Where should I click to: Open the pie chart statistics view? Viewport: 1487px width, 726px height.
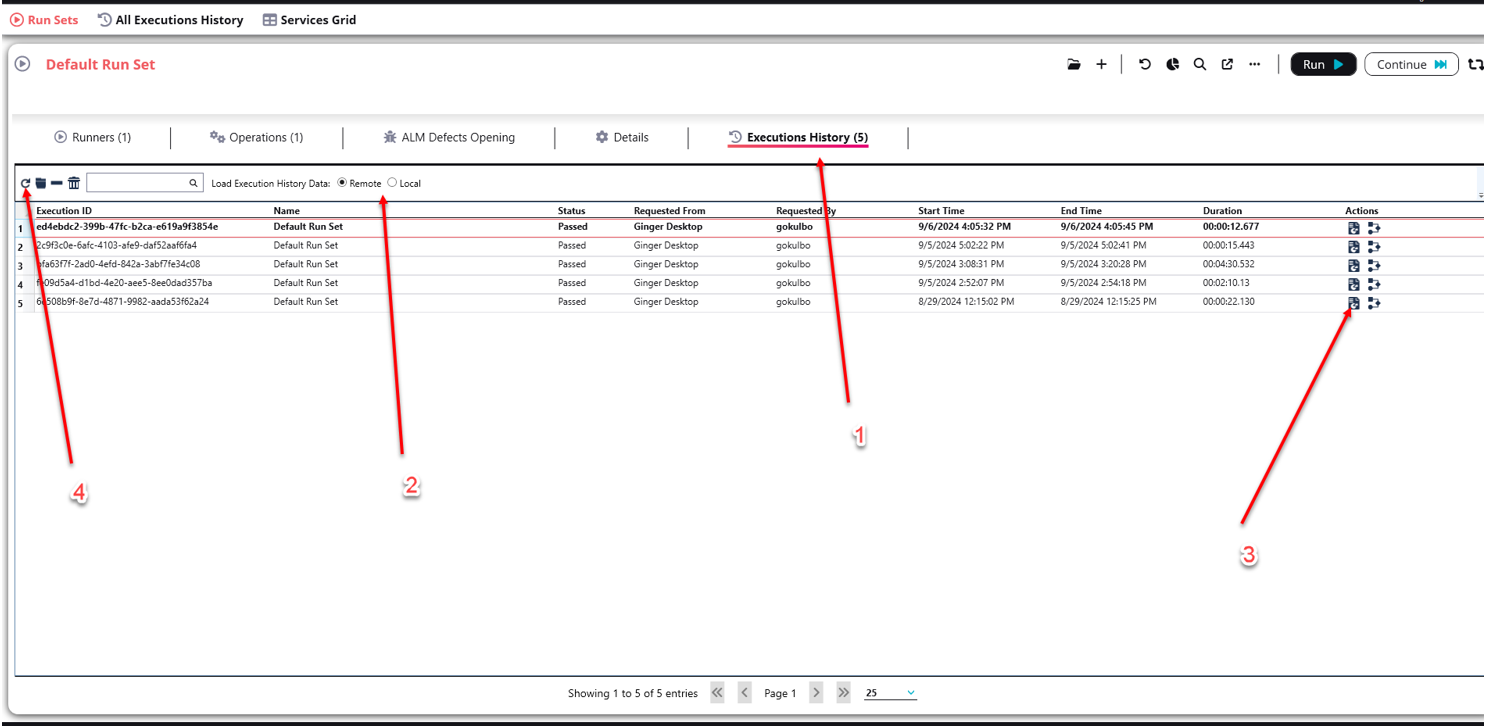[1172, 64]
